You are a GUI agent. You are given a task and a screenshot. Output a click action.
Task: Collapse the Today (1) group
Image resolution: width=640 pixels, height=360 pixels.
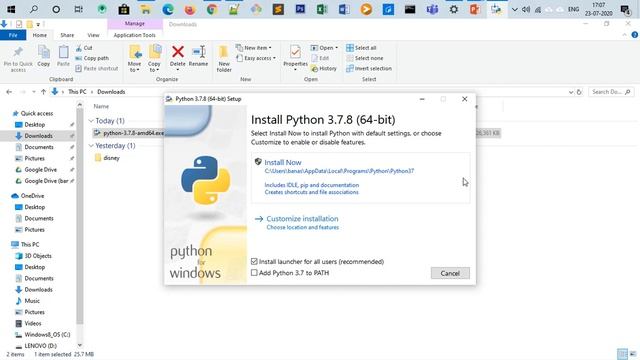click(91, 121)
